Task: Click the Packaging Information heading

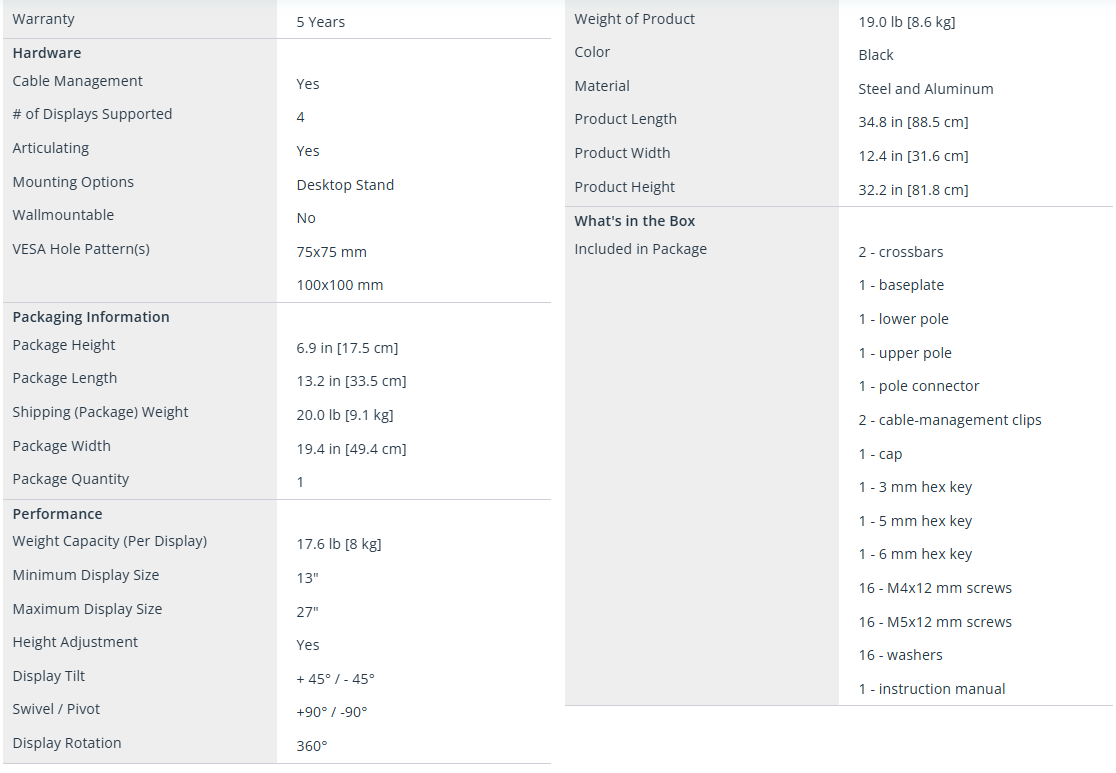Action: coord(91,317)
